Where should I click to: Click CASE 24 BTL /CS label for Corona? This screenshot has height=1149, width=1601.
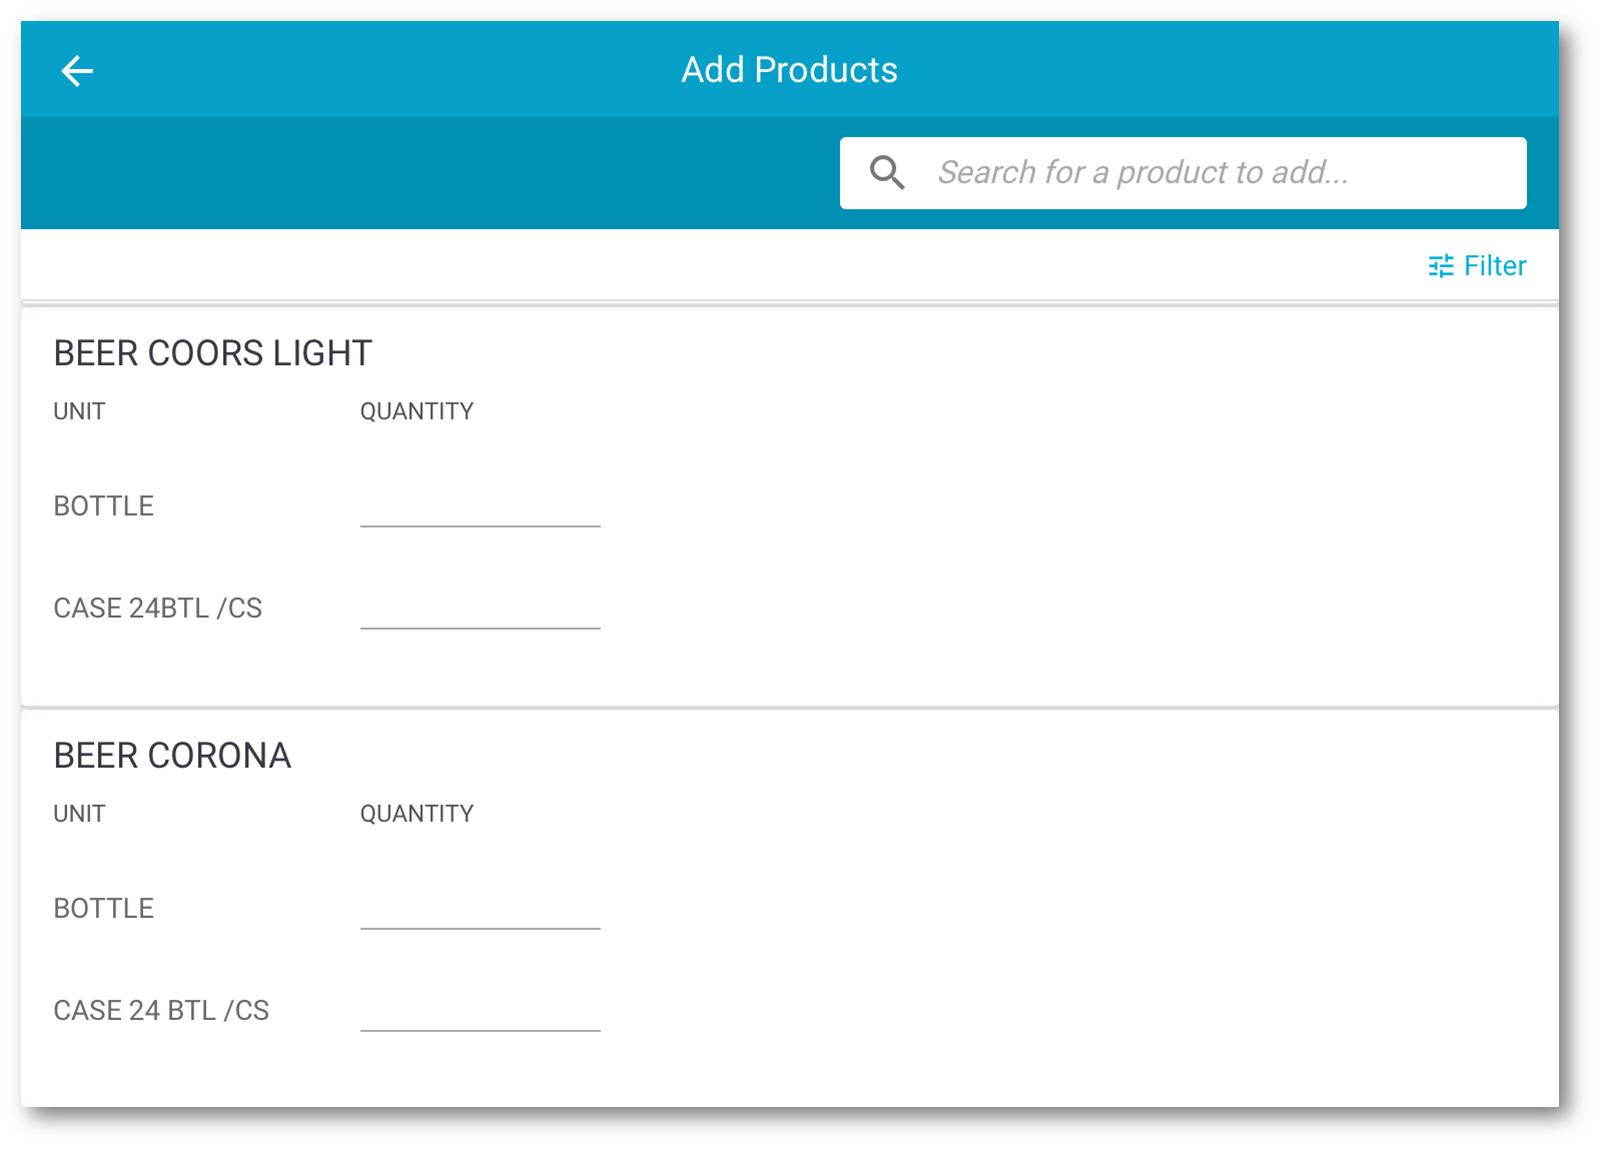pyautogui.click(x=161, y=1010)
